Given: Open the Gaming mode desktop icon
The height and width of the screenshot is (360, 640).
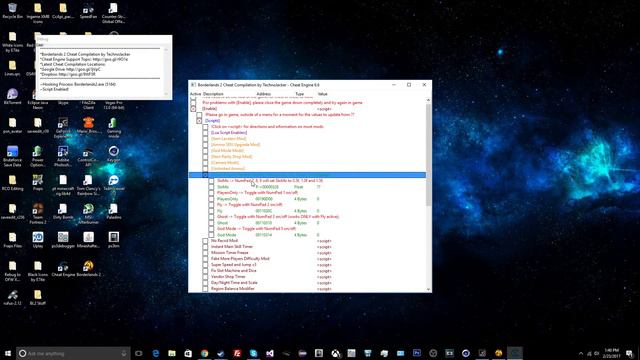Looking at the screenshot, I should (113, 128).
